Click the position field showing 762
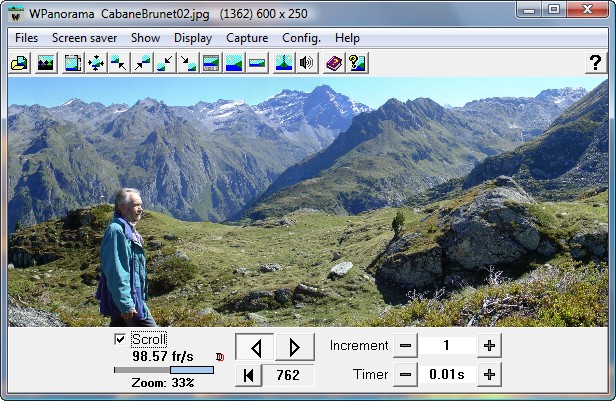Viewport: 616px width, 401px height. click(x=288, y=375)
